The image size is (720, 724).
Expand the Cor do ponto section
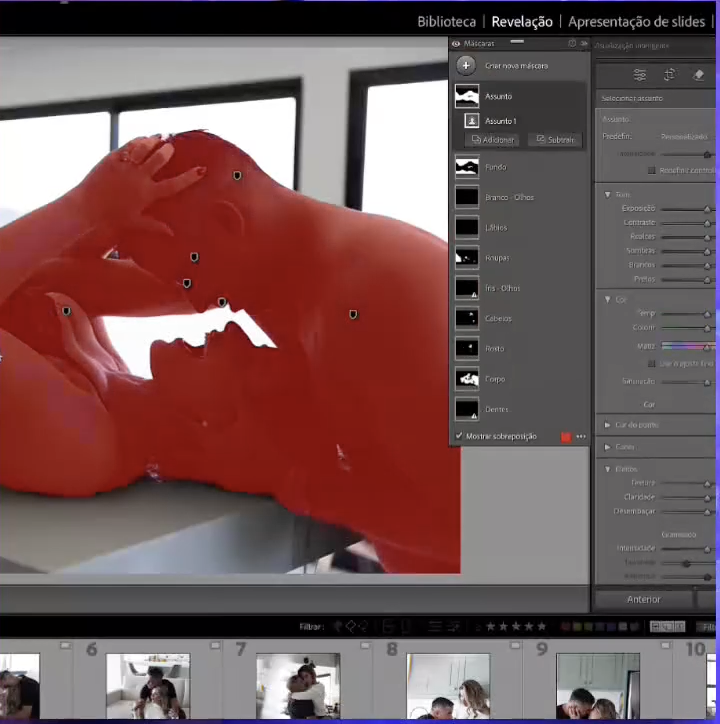click(x=607, y=425)
